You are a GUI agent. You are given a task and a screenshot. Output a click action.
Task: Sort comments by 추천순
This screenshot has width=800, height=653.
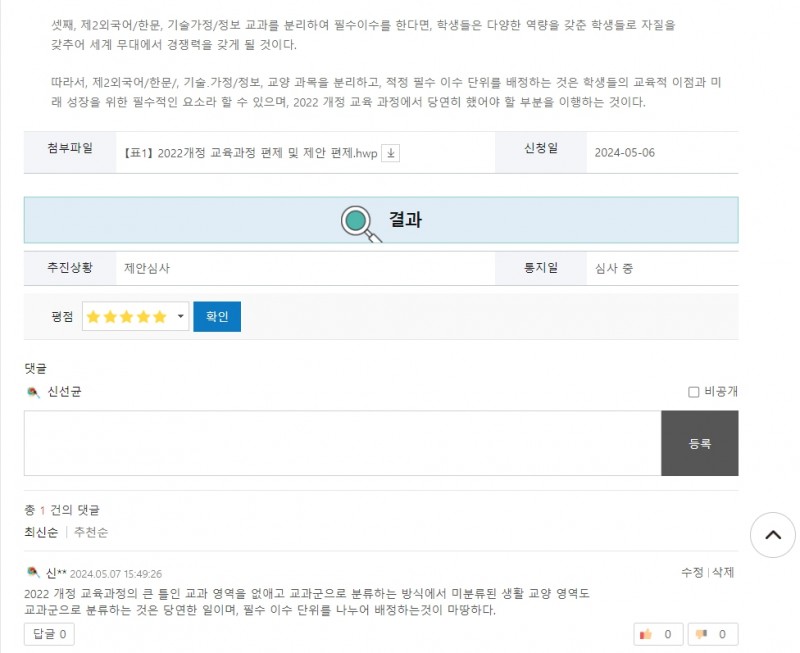91,532
